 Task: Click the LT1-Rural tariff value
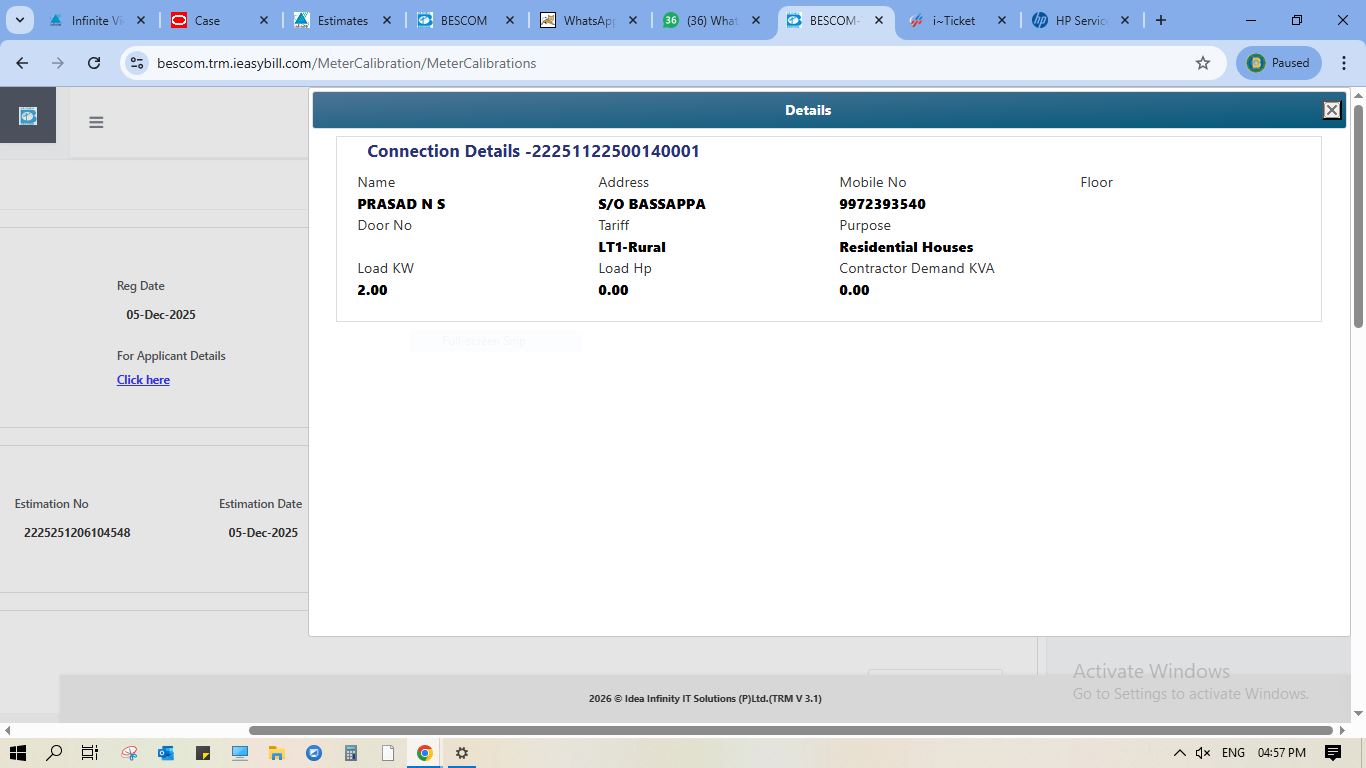tap(632, 247)
